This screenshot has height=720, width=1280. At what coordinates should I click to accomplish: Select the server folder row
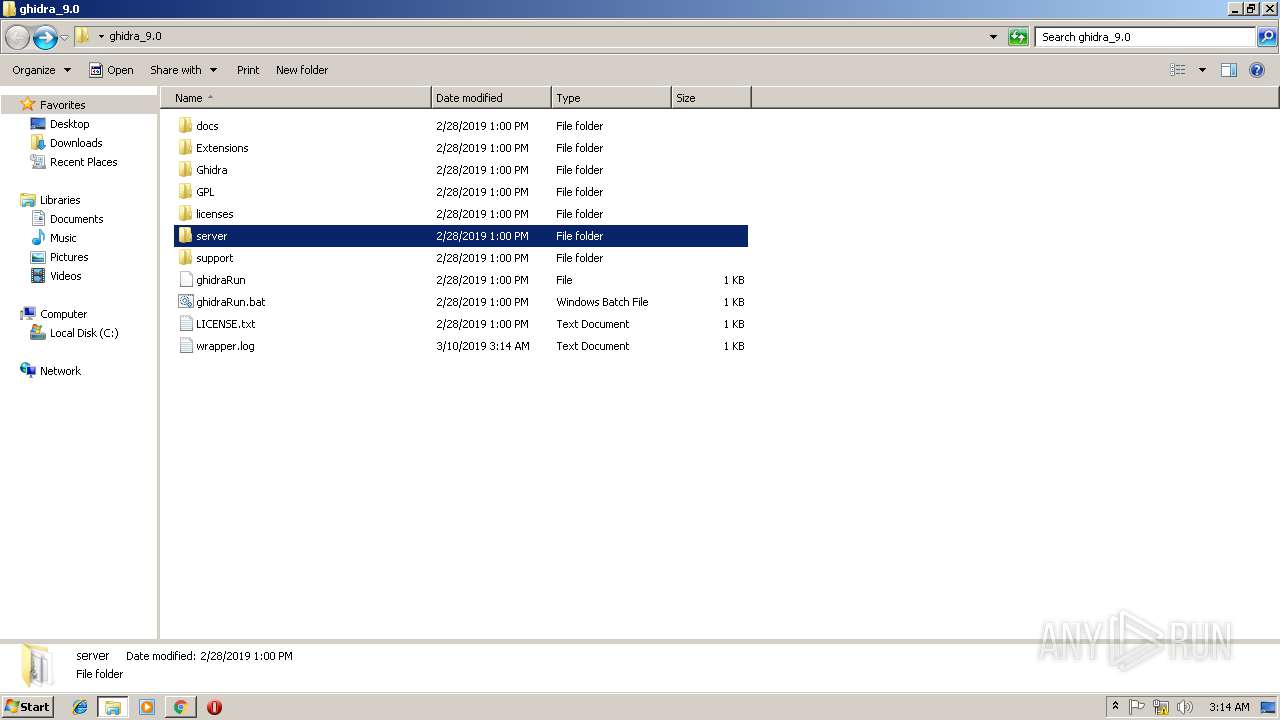(461, 236)
